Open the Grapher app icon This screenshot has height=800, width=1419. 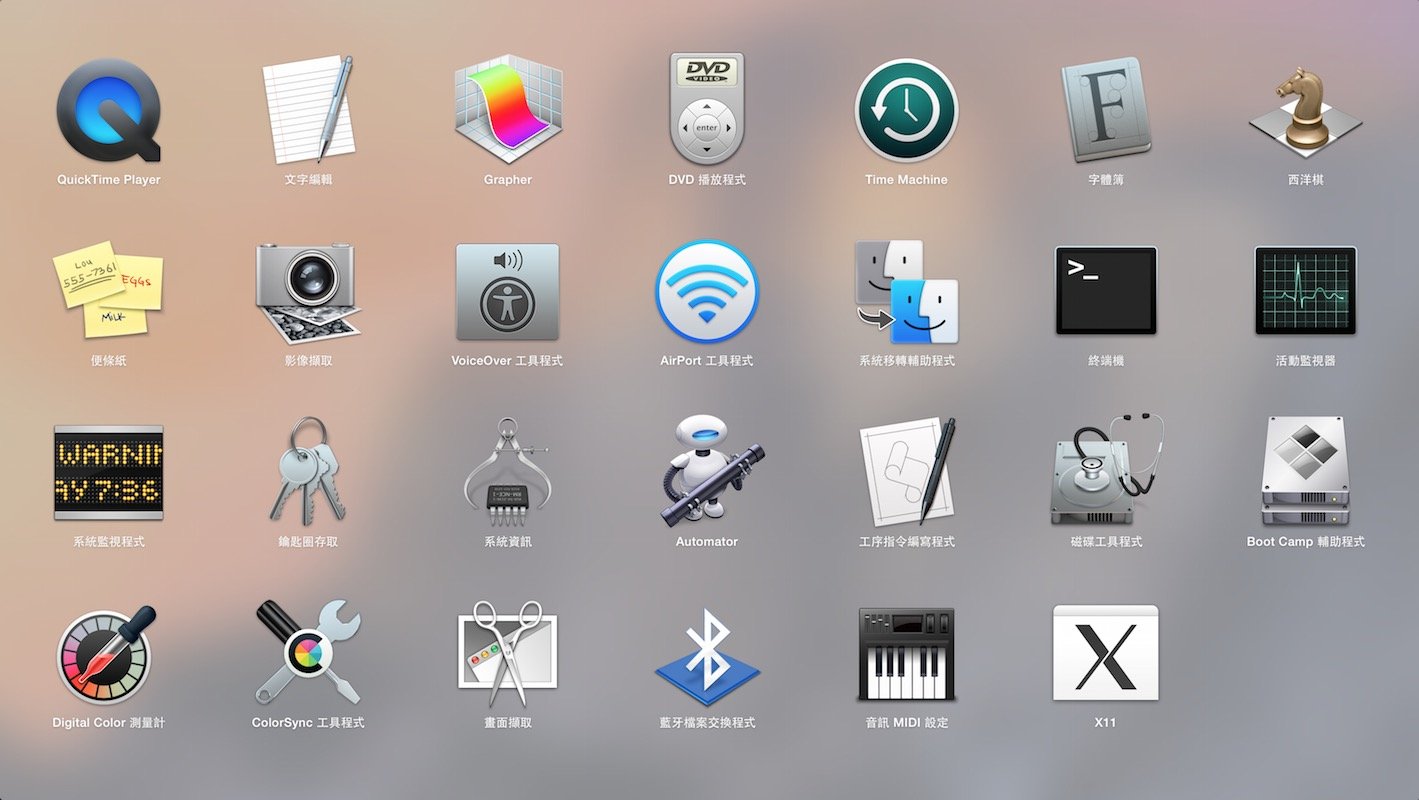tap(508, 110)
